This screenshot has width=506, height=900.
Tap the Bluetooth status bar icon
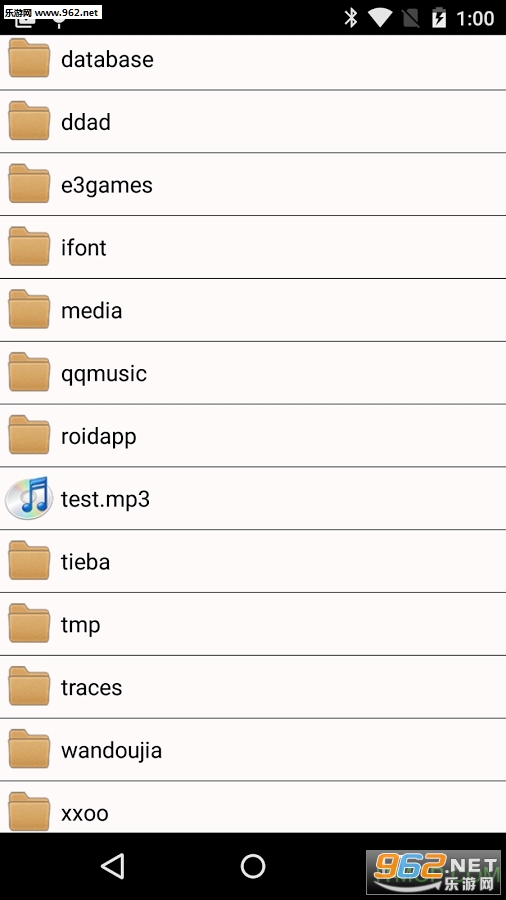351,18
